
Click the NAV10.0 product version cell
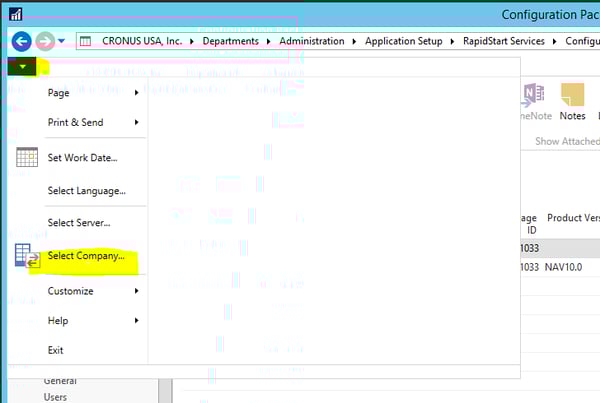[x=563, y=267]
